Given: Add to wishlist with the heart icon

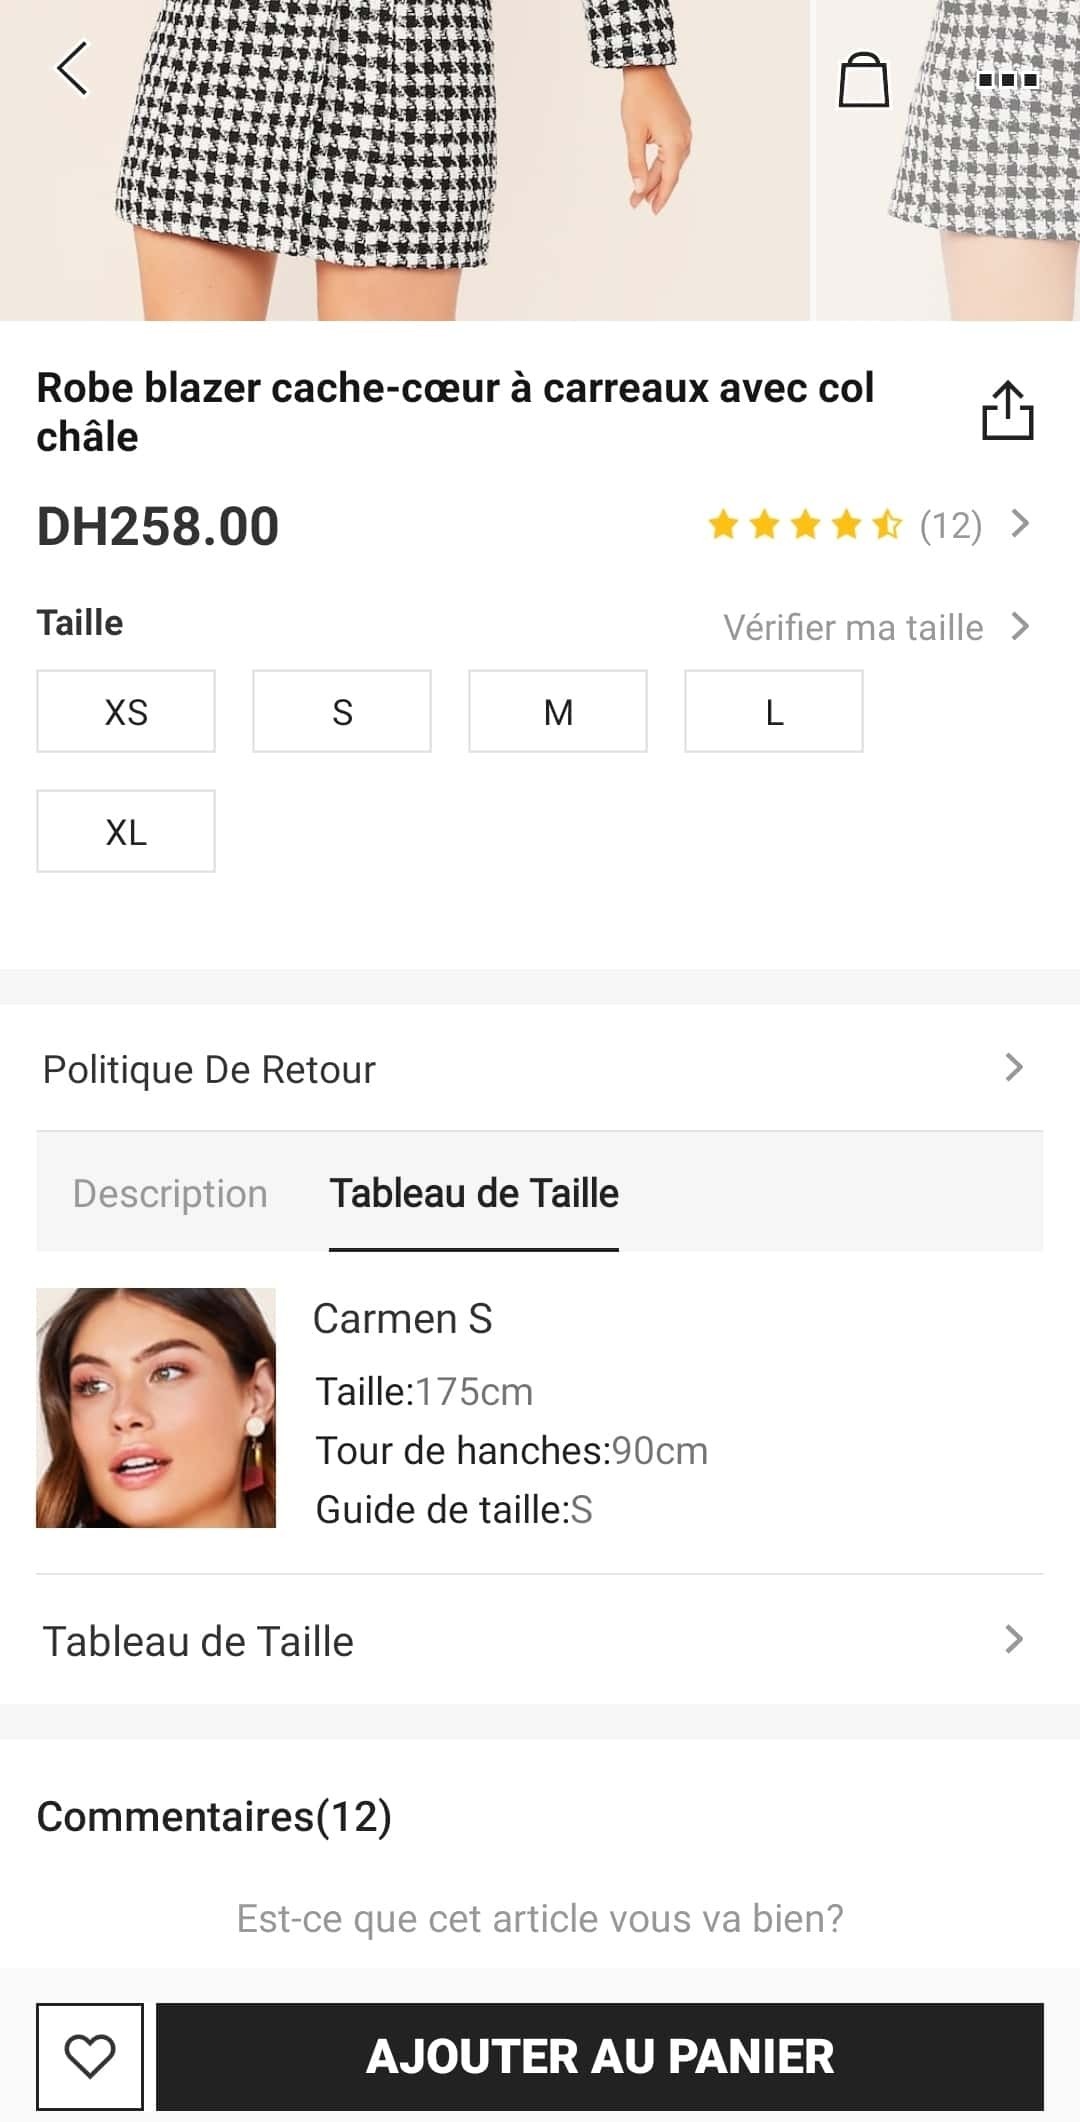Looking at the screenshot, I should click(x=90, y=2056).
